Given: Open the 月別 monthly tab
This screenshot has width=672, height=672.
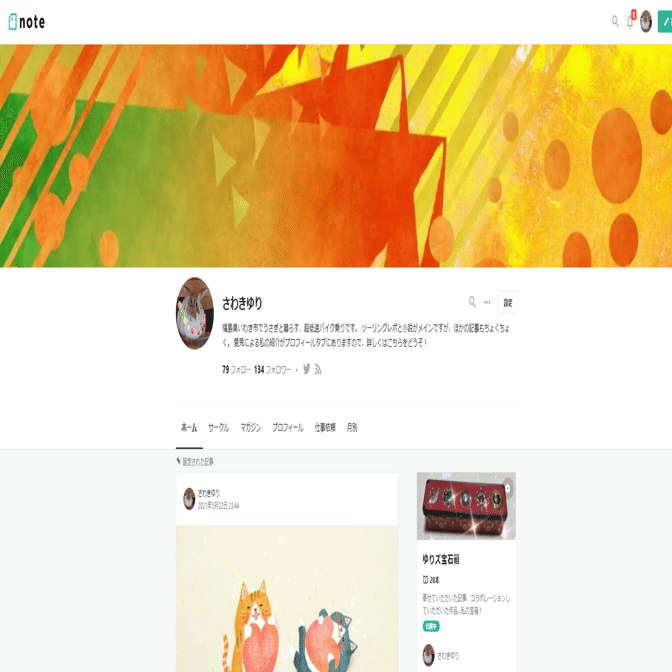Looking at the screenshot, I should click(x=352, y=427).
